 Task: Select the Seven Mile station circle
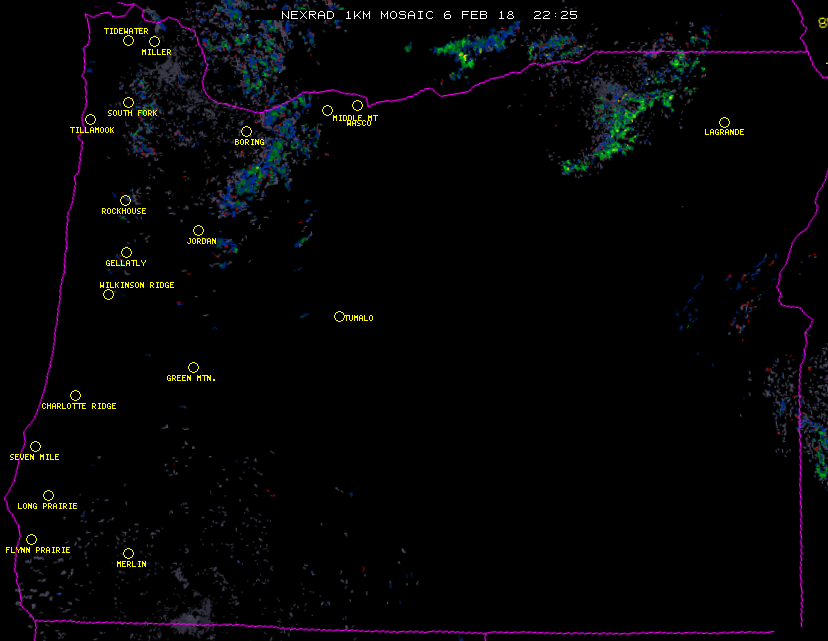[36, 447]
